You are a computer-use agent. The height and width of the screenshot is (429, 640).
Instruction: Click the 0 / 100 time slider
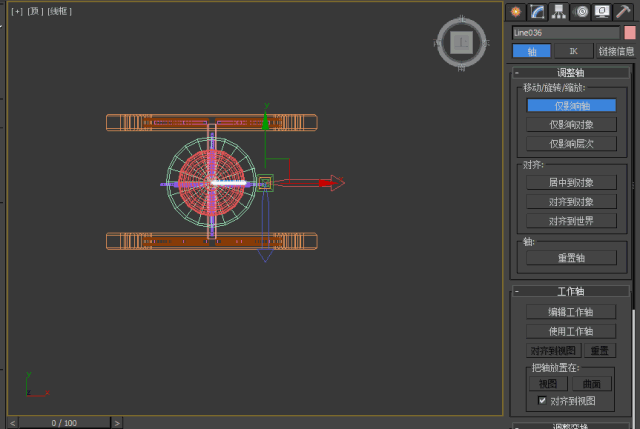(x=64, y=423)
